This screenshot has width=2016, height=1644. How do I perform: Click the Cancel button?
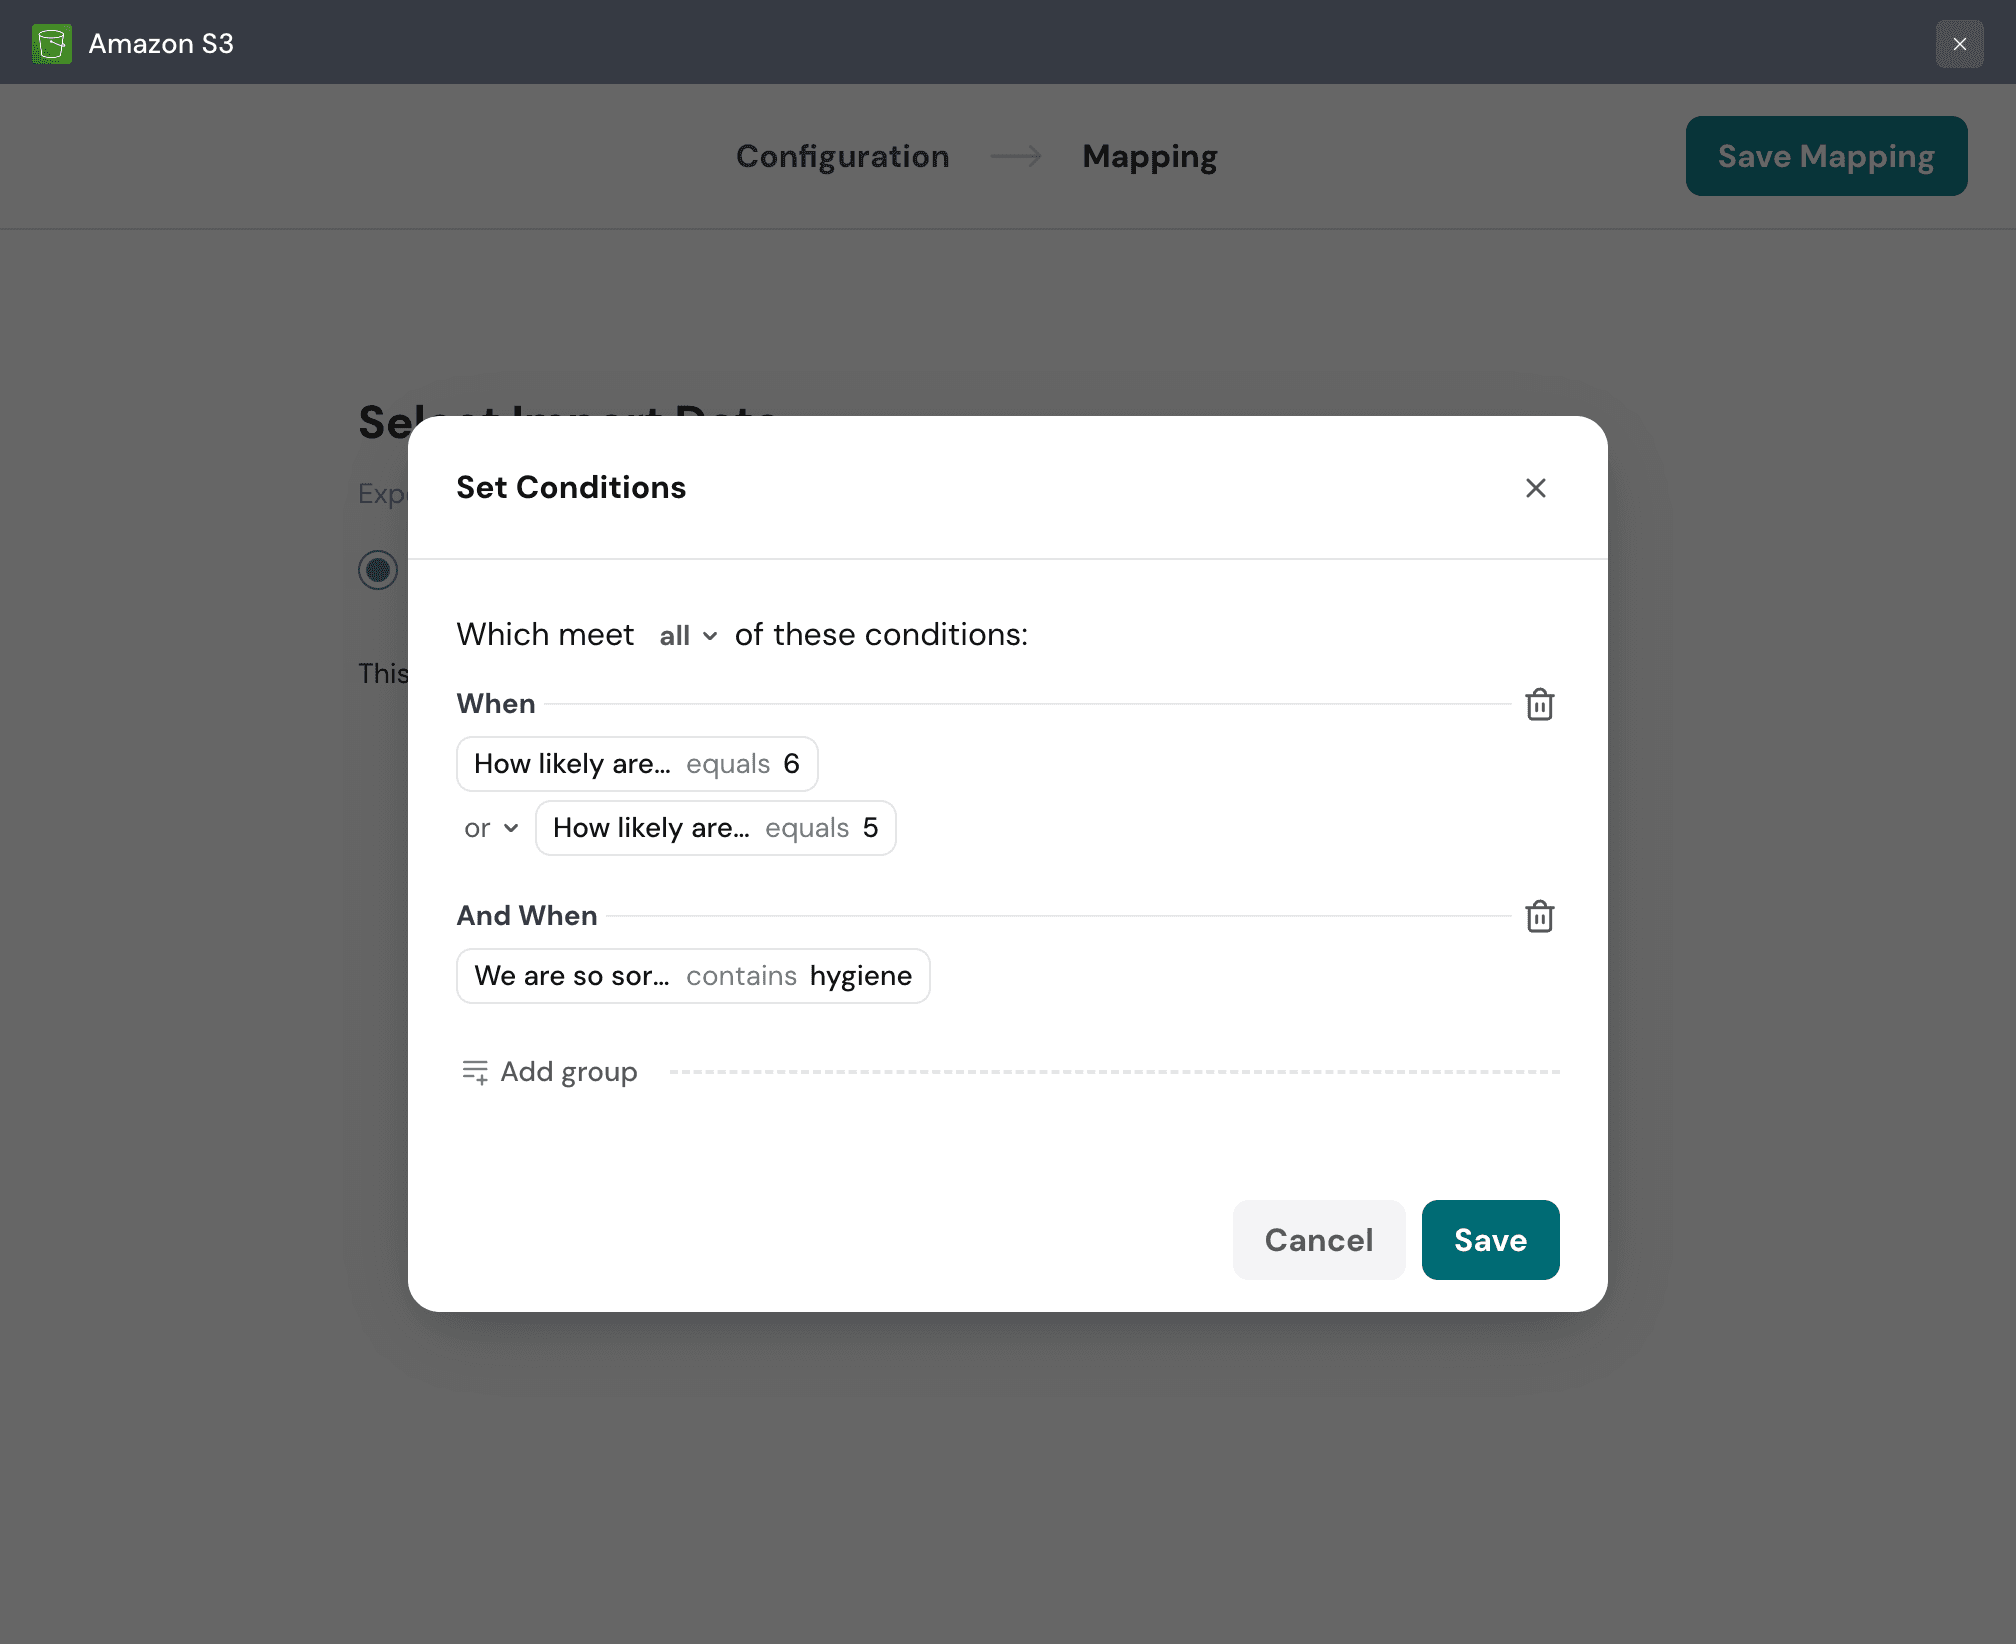(1319, 1240)
